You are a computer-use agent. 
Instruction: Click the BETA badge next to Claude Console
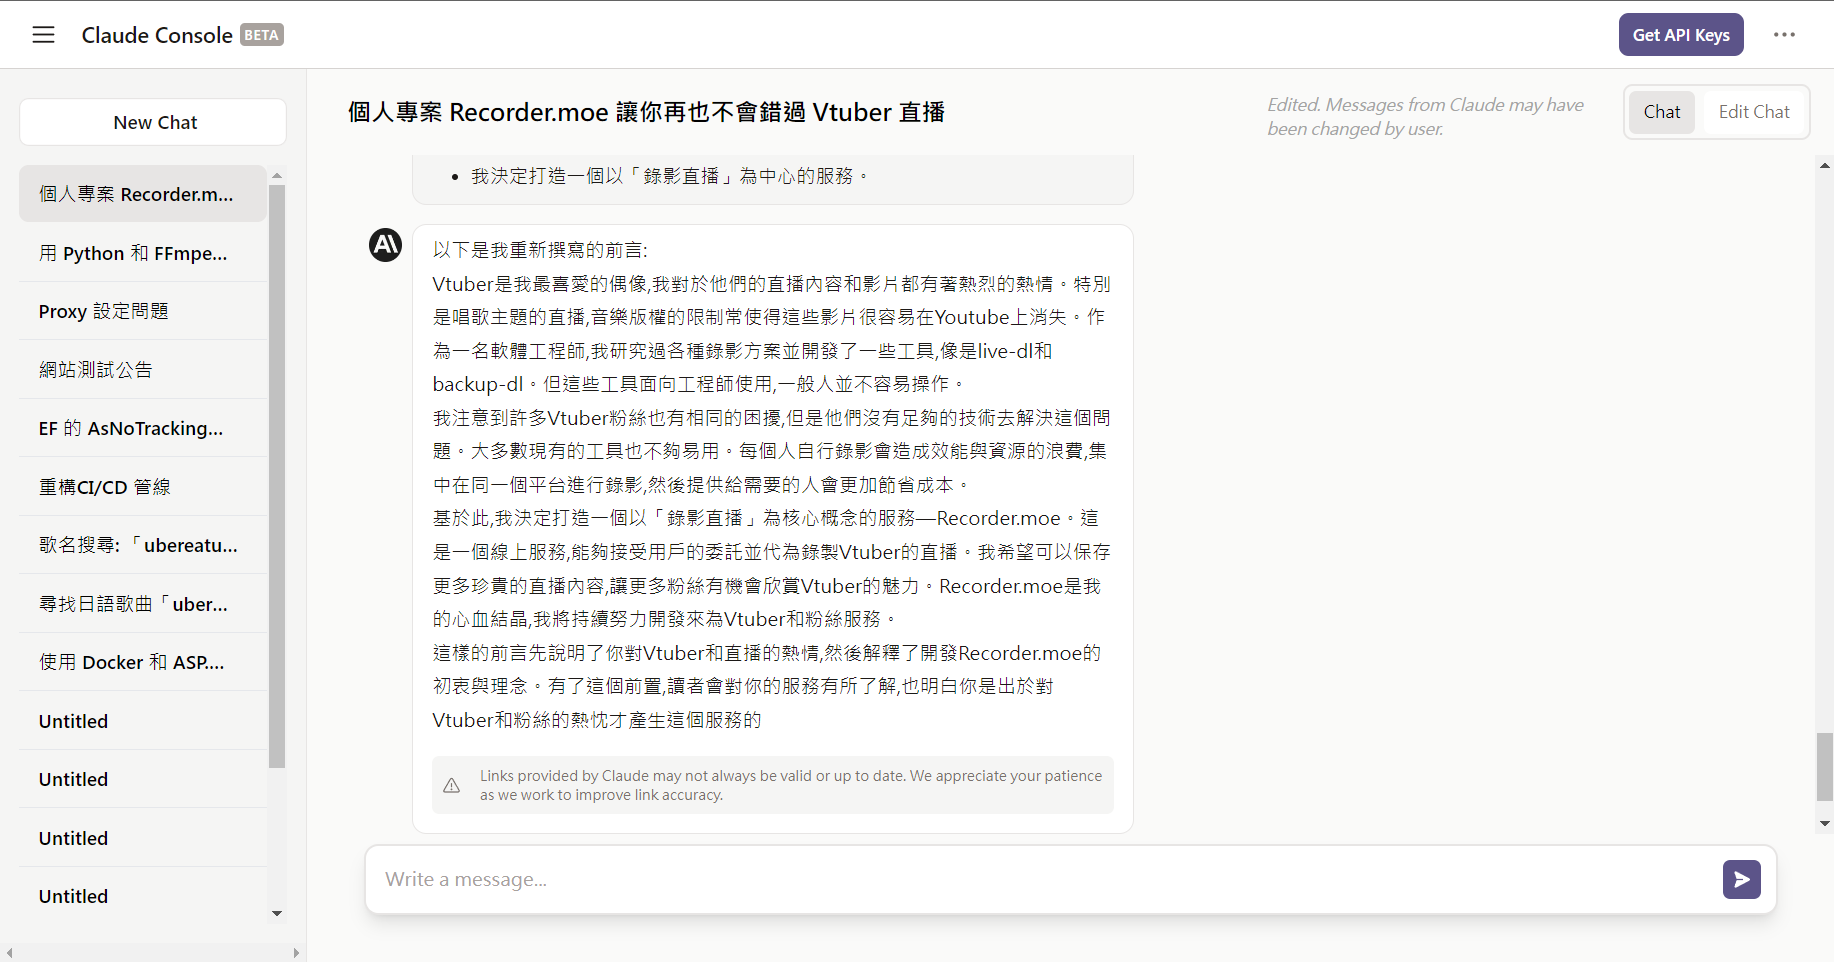tap(262, 35)
